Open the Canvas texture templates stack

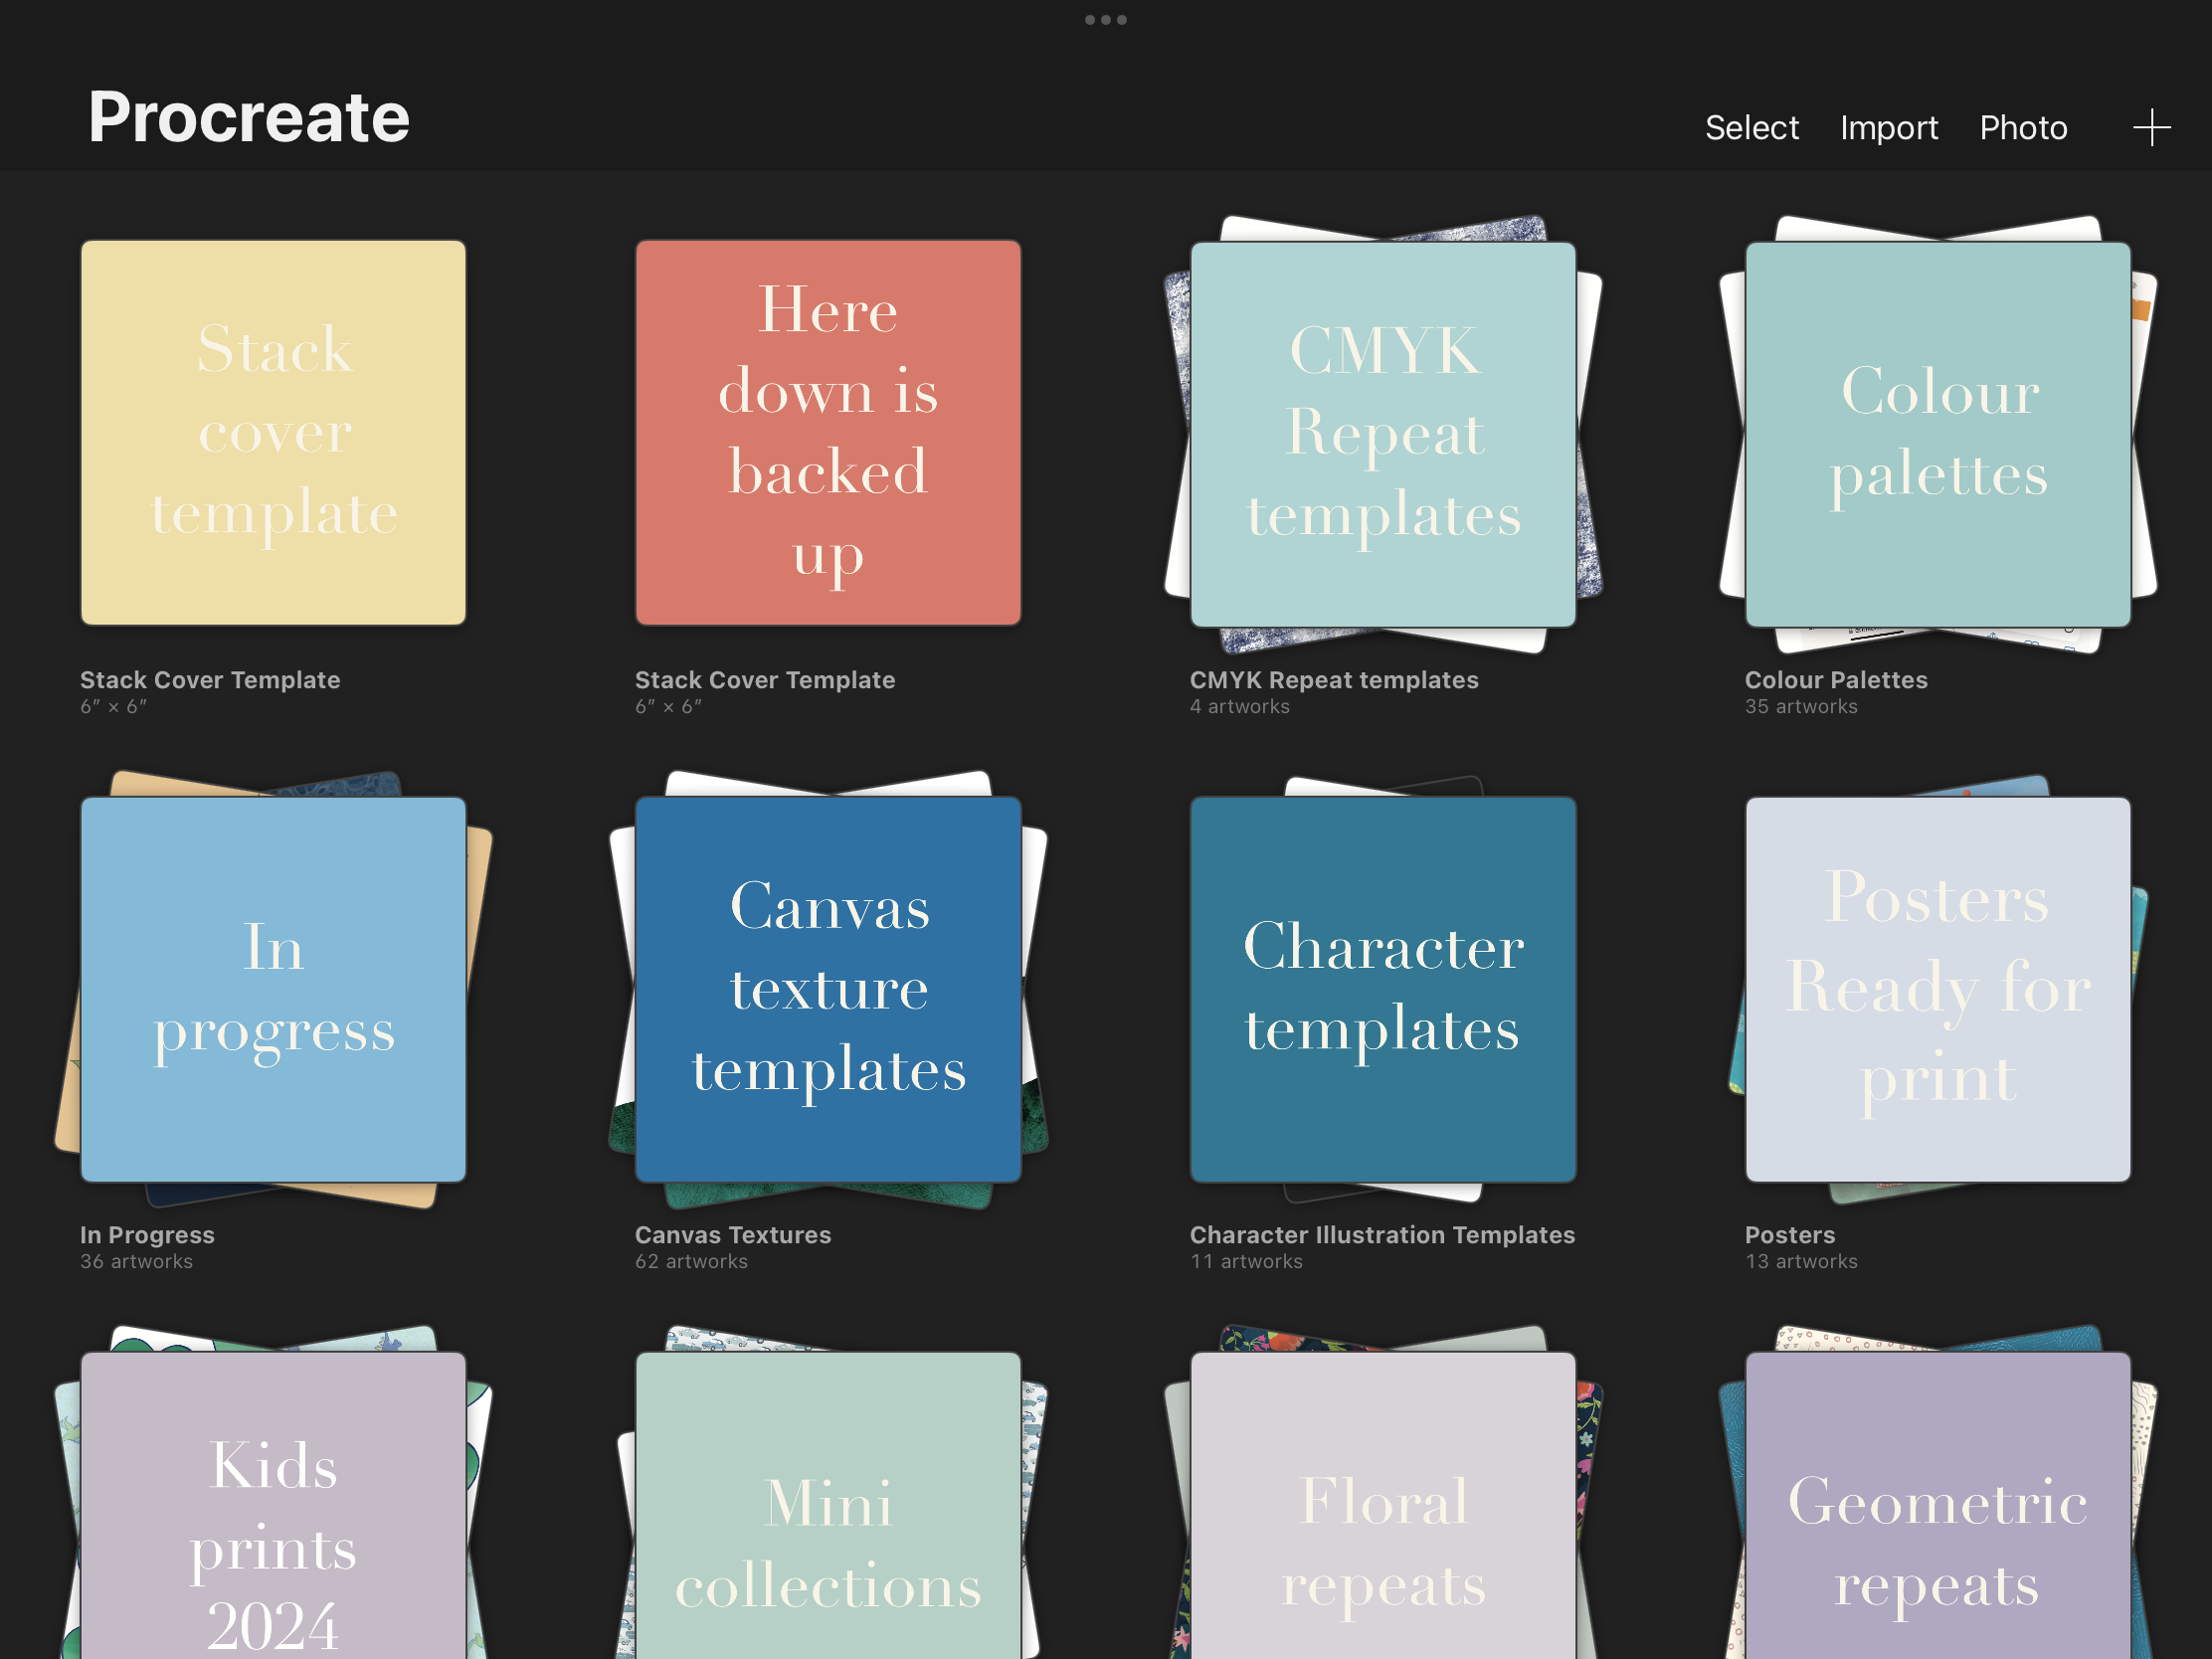point(828,989)
